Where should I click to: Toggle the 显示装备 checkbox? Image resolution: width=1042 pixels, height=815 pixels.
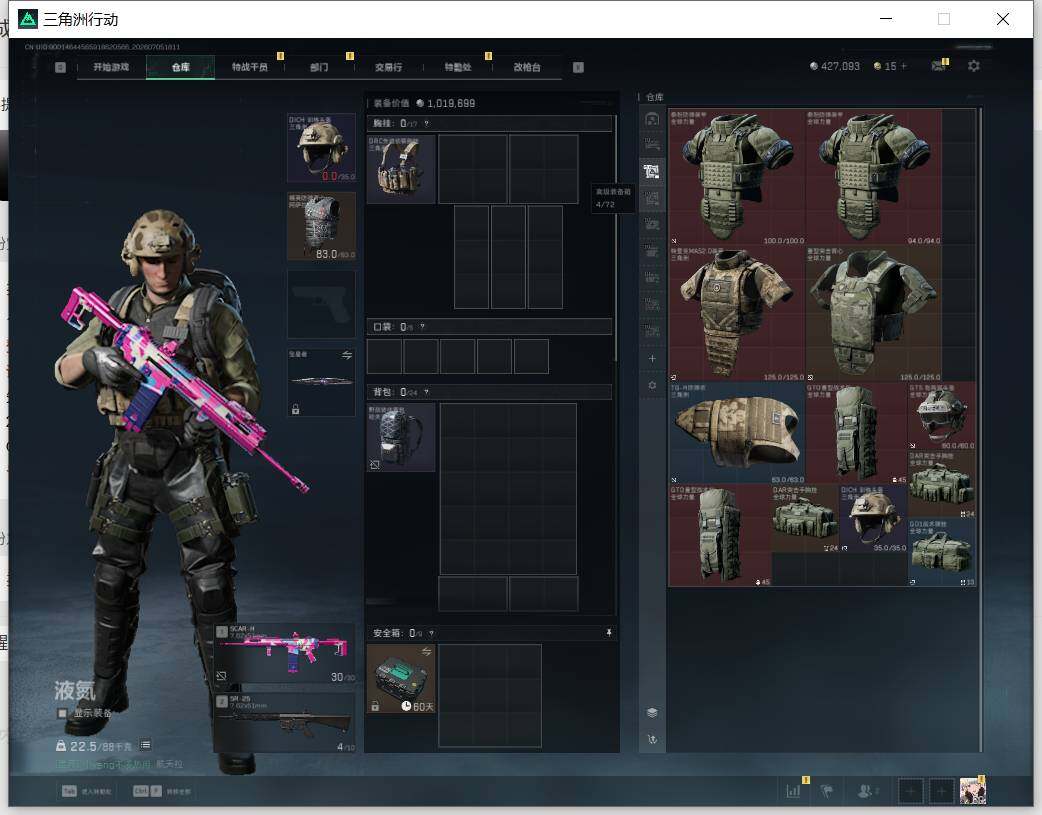[62, 713]
